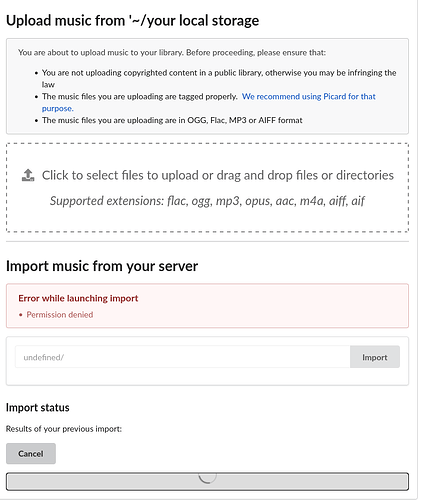Click the upload notice info box

207,86
